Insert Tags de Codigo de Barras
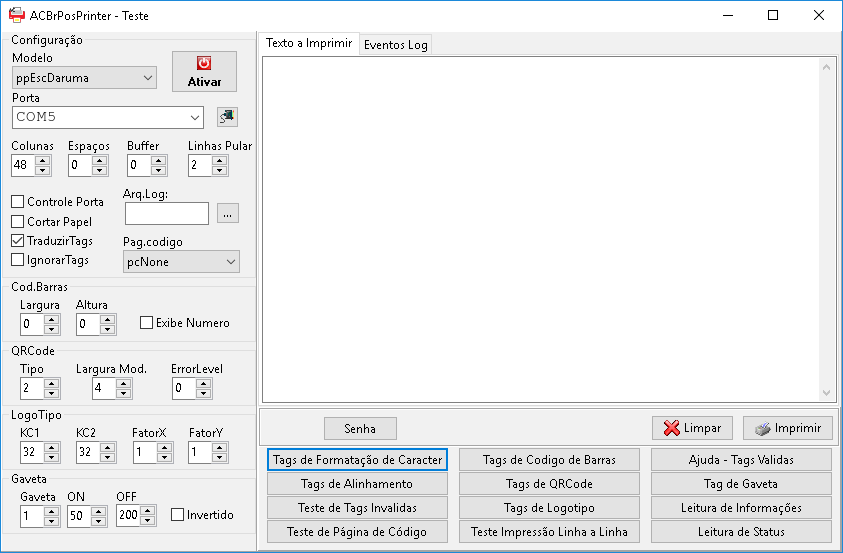 [549, 459]
